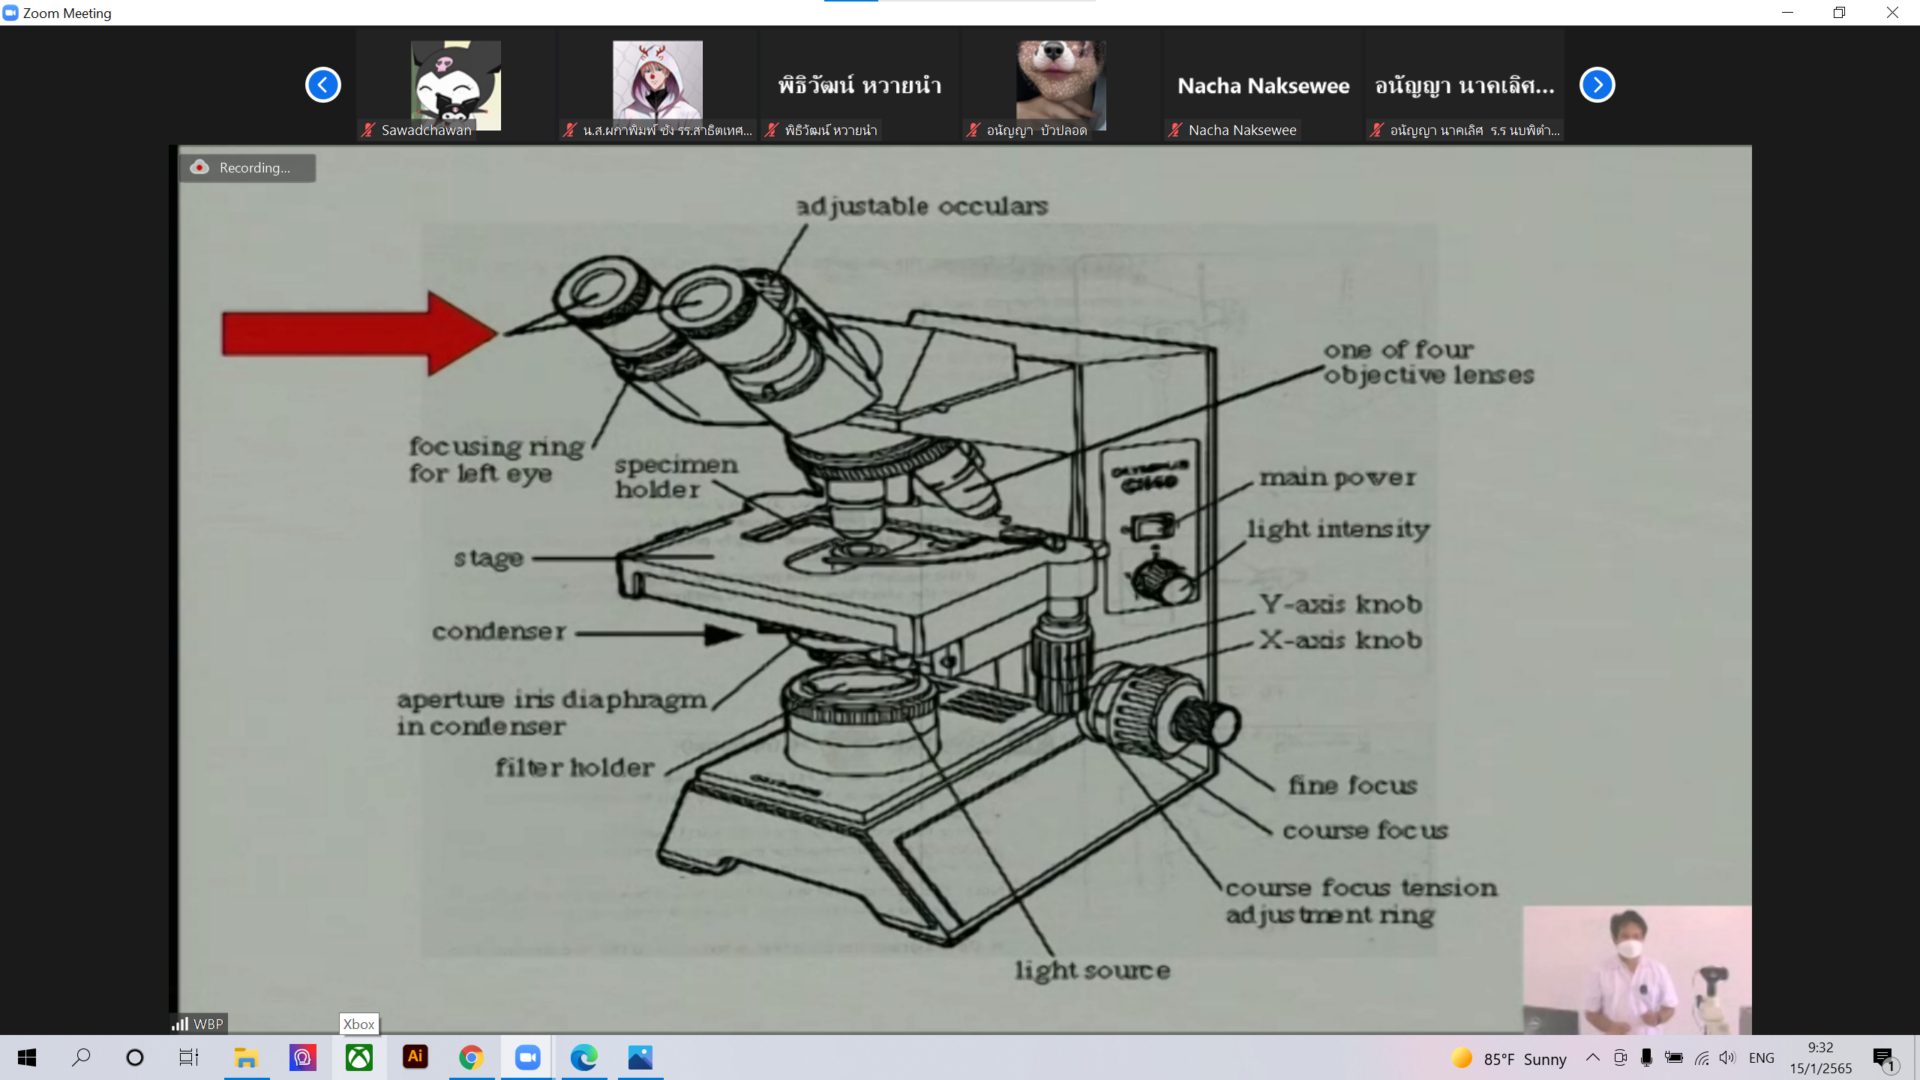Open Microsoft Edge from taskbar
The image size is (1920, 1080).
[x=584, y=1058]
